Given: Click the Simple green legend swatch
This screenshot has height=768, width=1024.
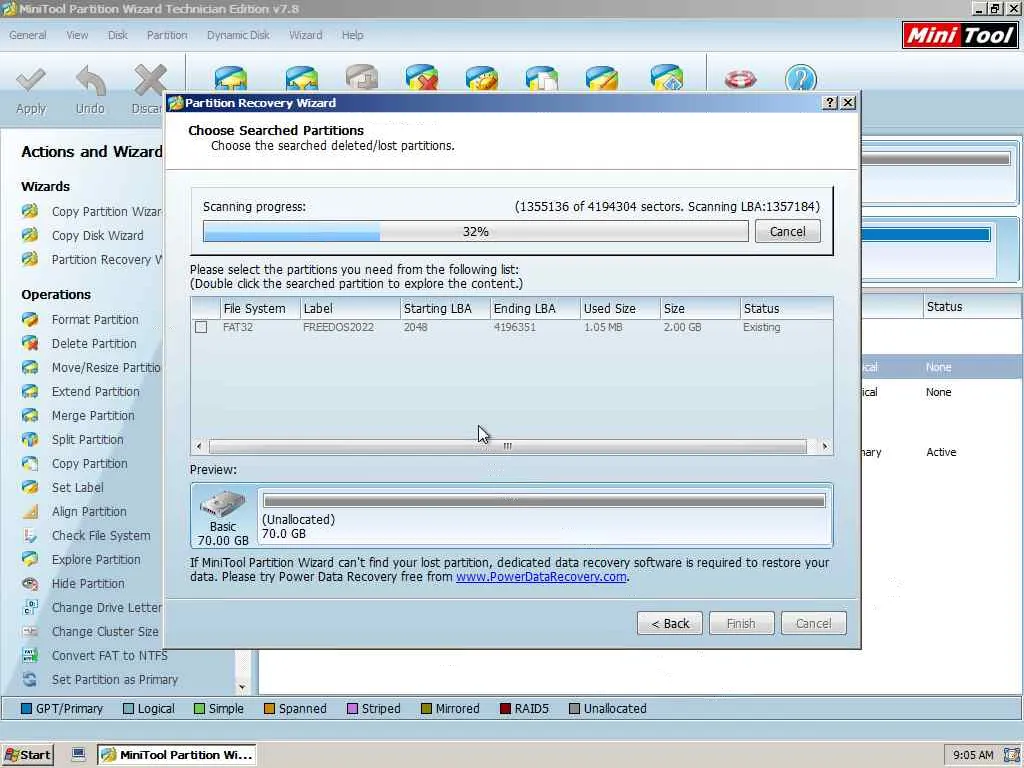Looking at the screenshot, I should (x=199, y=709).
